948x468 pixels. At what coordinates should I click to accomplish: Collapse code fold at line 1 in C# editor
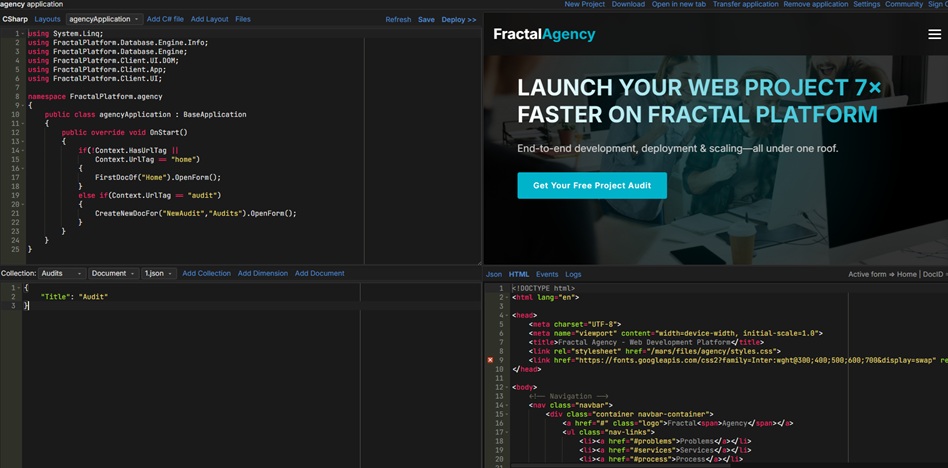coord(23,33)
